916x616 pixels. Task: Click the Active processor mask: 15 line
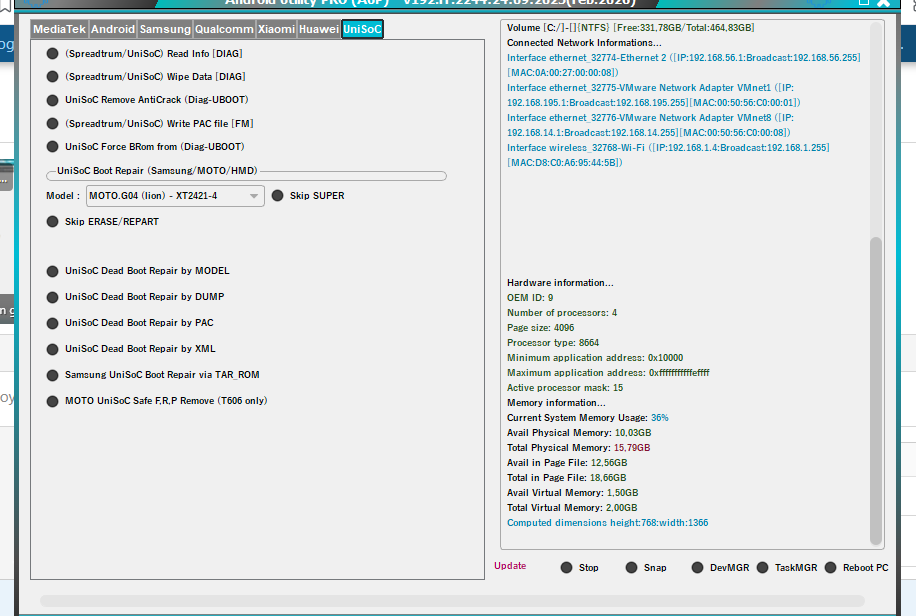(x=565, y=388)
